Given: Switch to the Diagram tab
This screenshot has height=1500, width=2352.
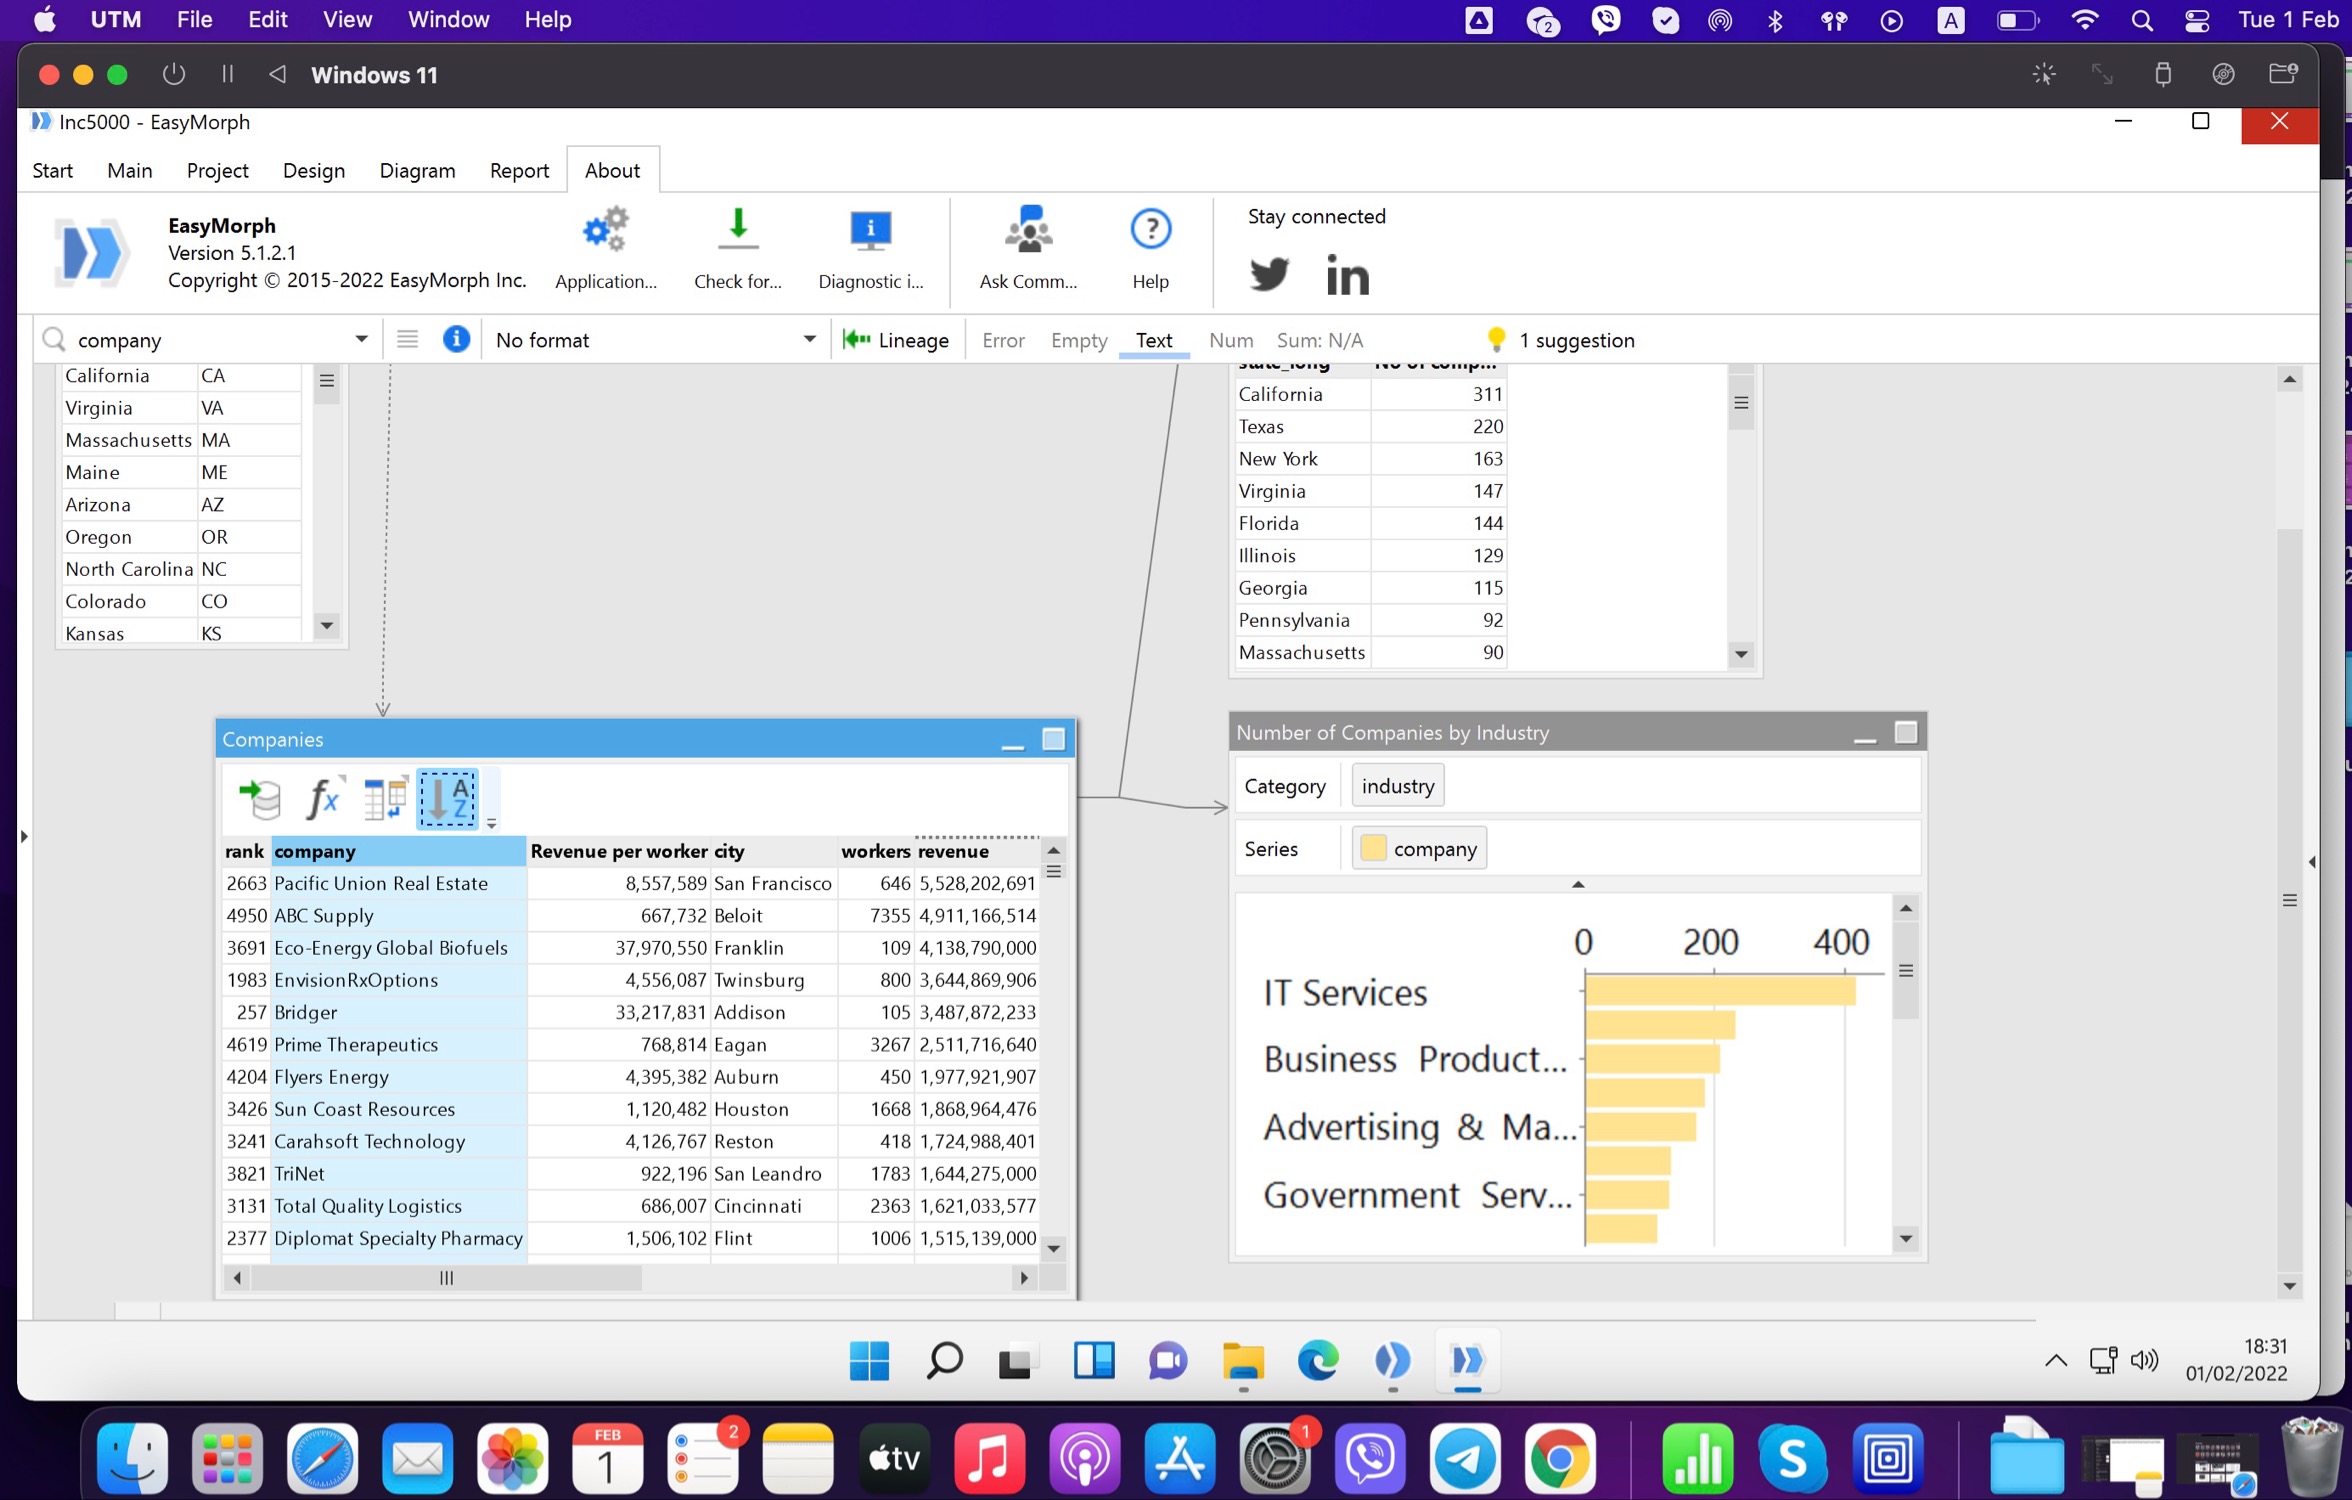Looking at the screenshot, I should (417, 170).
